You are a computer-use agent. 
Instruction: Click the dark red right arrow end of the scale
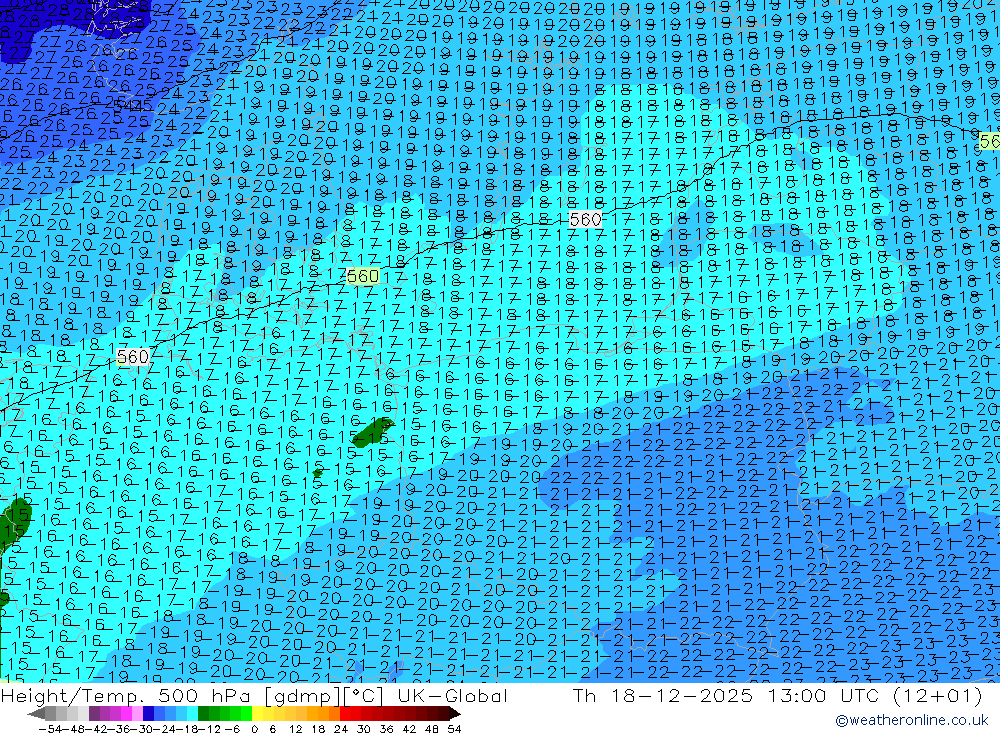455,714
